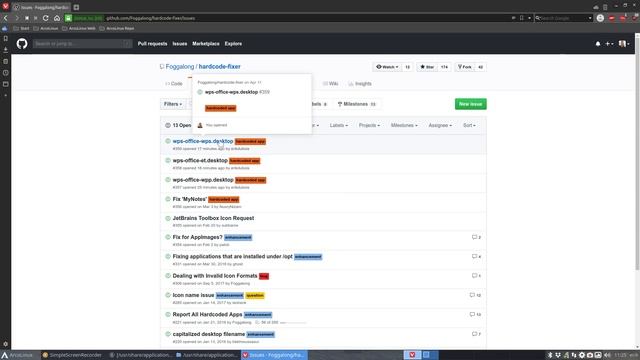Expand the Sort dropdown

pos(469,125)
